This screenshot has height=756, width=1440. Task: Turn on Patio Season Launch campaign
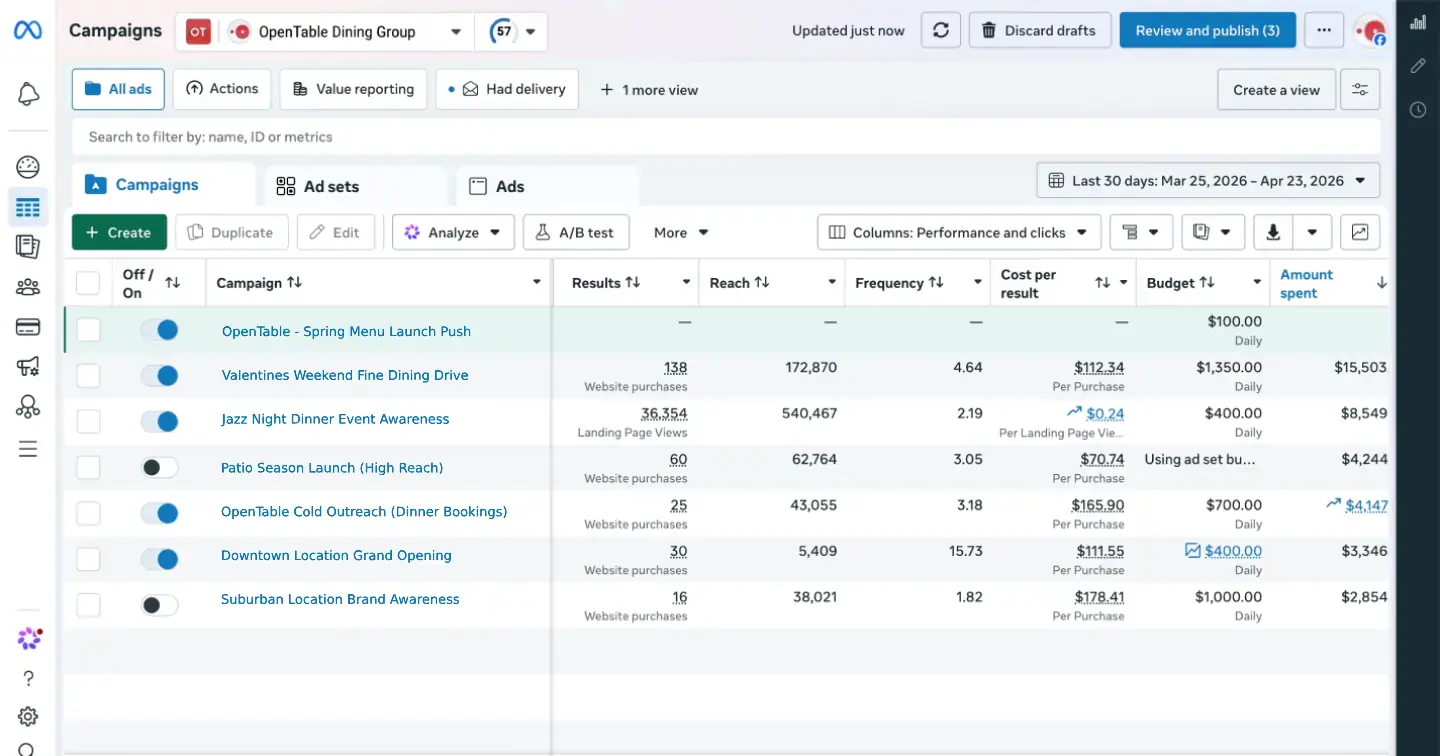click(x=159, y=467)
